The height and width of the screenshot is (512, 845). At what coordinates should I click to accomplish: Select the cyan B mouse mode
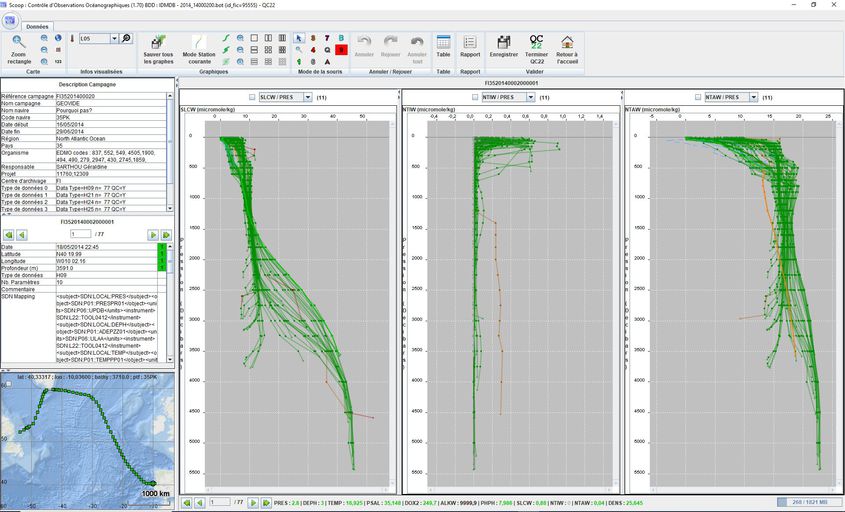click(341, 38)
